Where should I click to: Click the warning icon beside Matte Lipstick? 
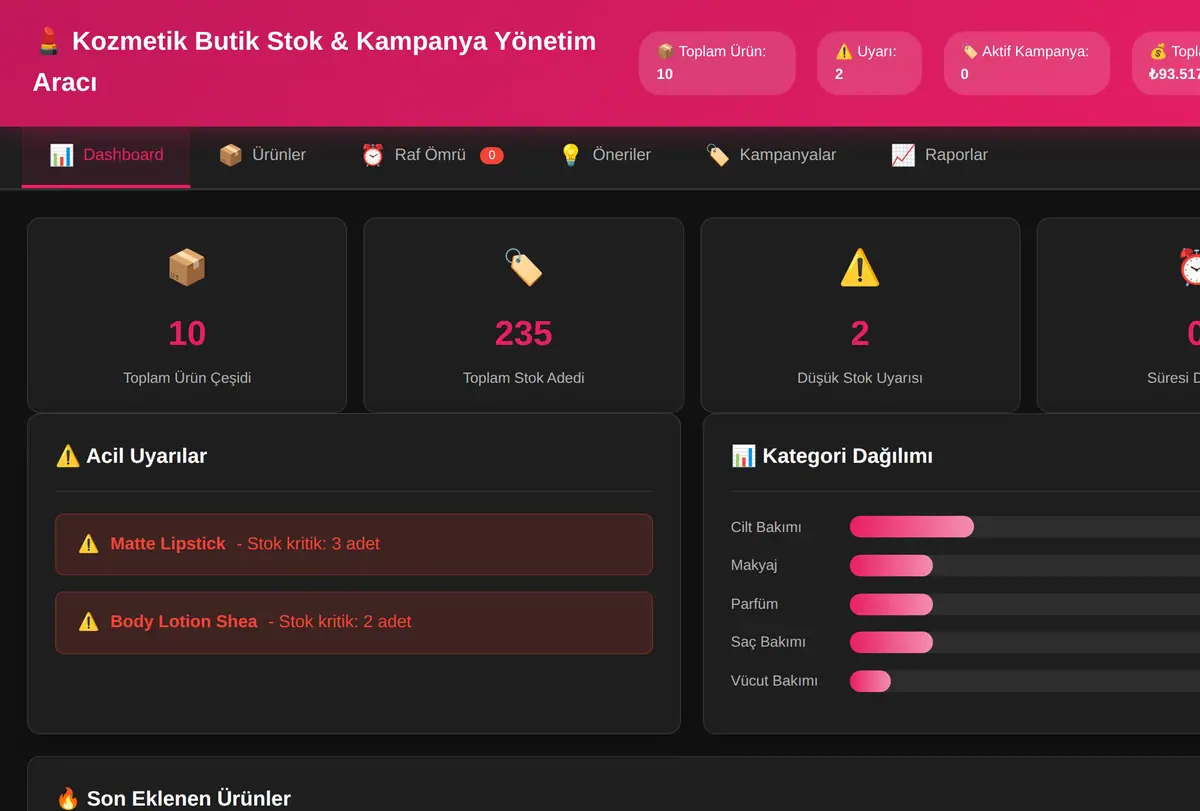[x=89, y=544]
